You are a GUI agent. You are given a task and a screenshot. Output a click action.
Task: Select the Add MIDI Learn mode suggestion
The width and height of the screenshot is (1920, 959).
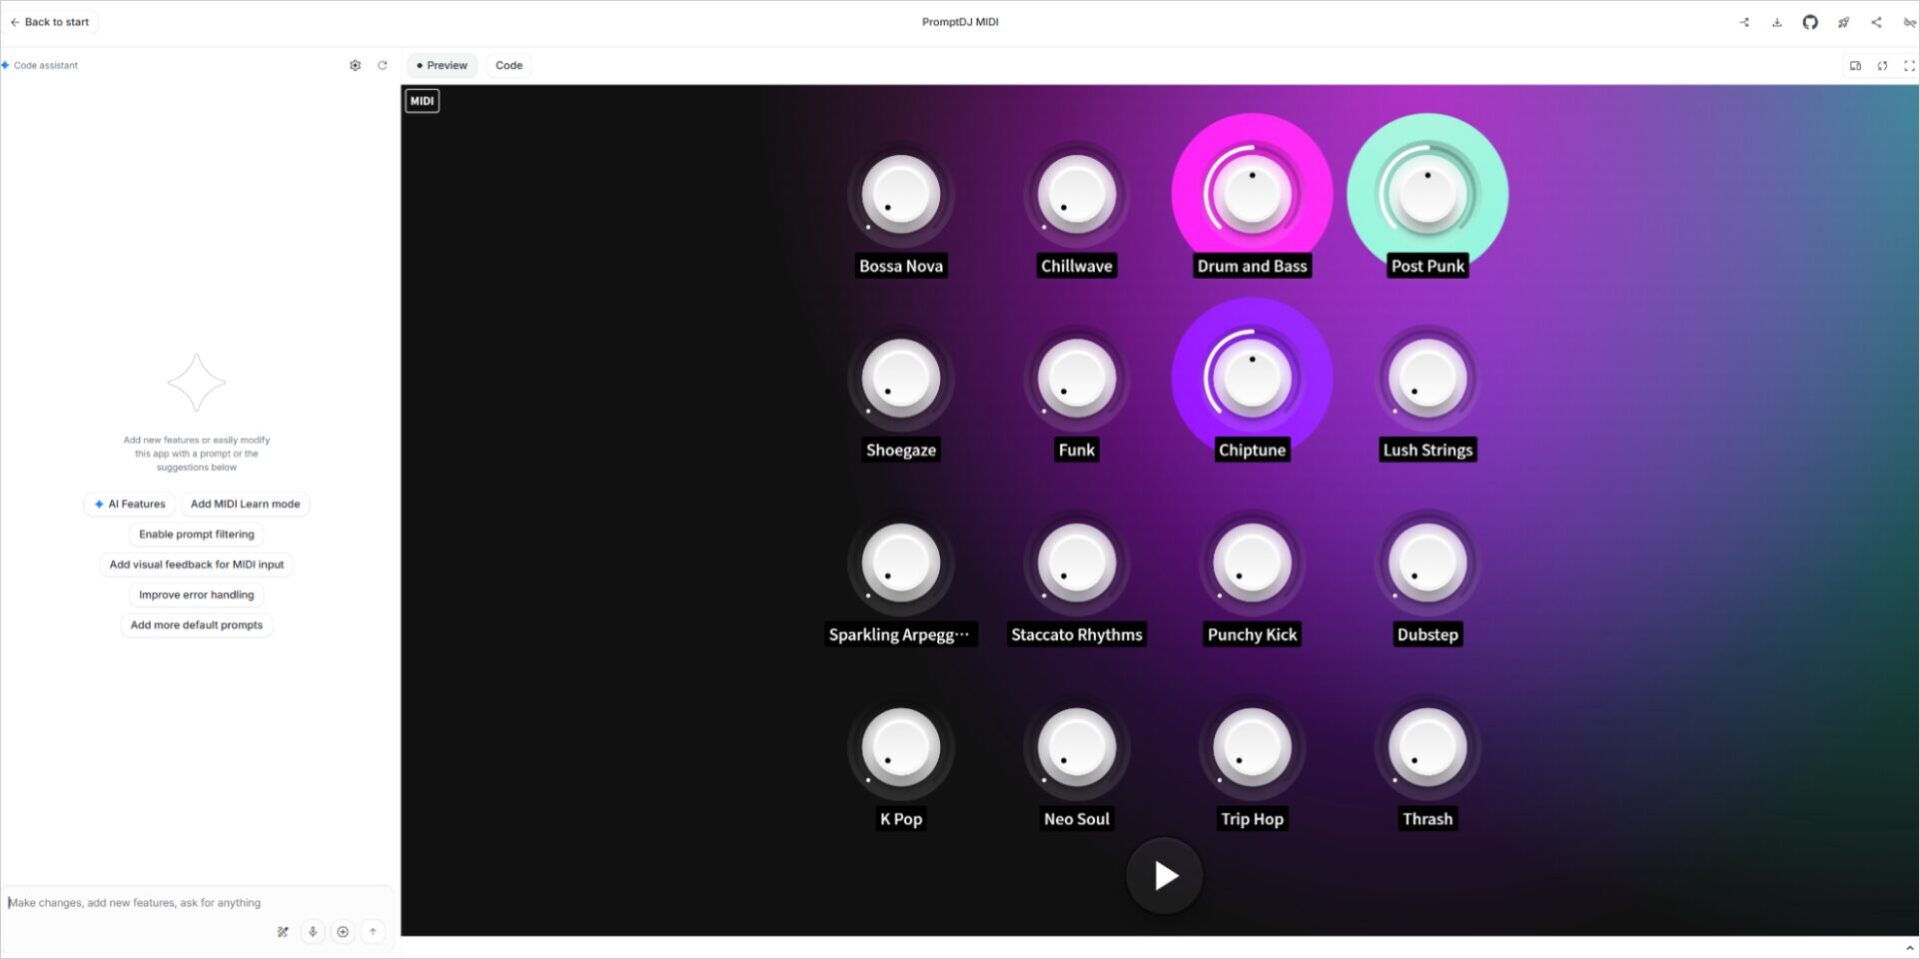pyautogui.click(x=245, y=504)
